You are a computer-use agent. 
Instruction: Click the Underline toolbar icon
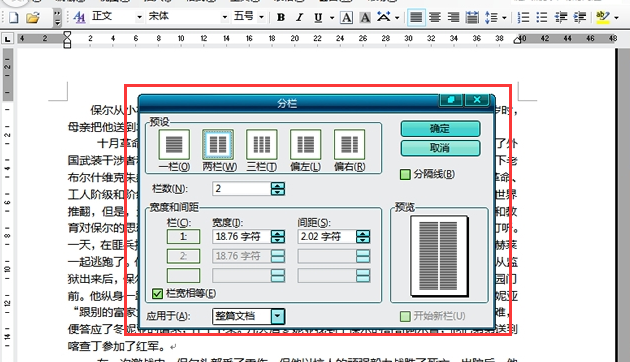coord(318,17)
